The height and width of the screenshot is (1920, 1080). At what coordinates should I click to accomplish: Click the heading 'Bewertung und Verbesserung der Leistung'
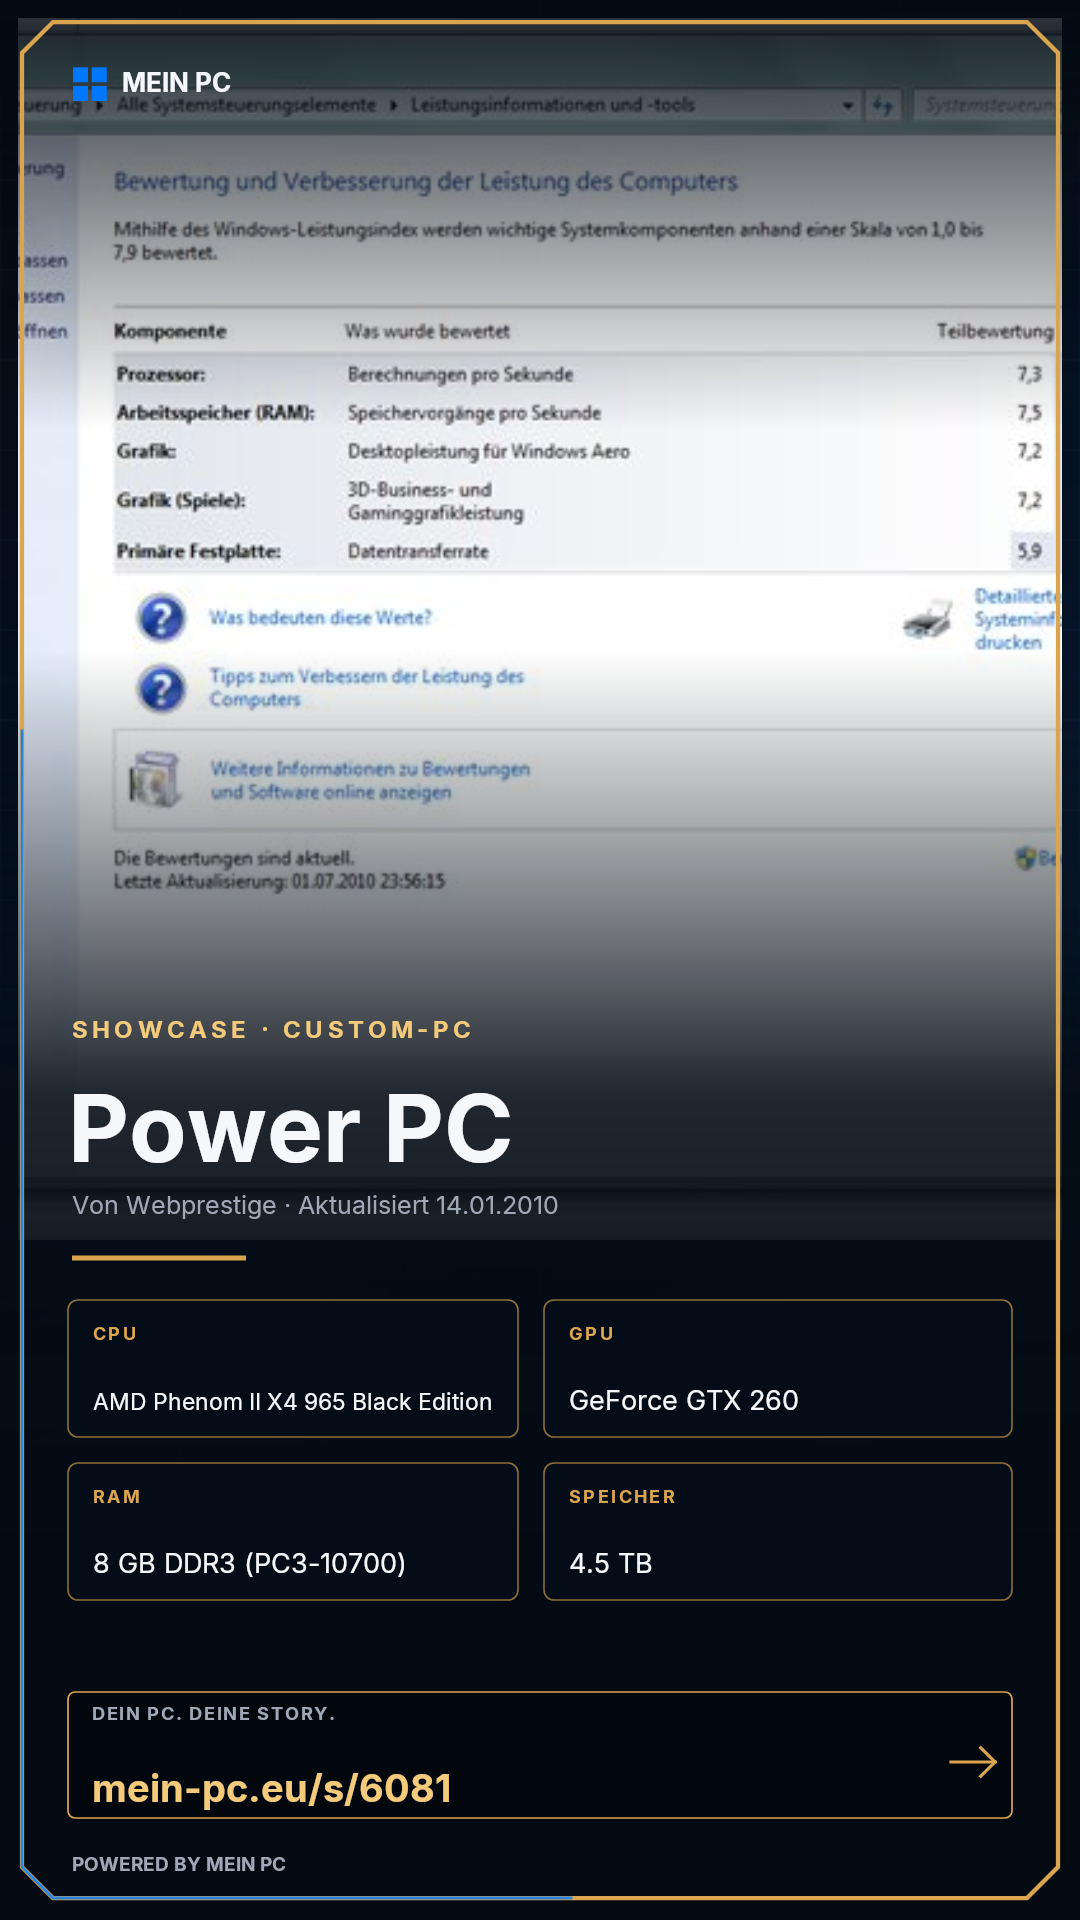pyautogui.click(x=426, y=182)
